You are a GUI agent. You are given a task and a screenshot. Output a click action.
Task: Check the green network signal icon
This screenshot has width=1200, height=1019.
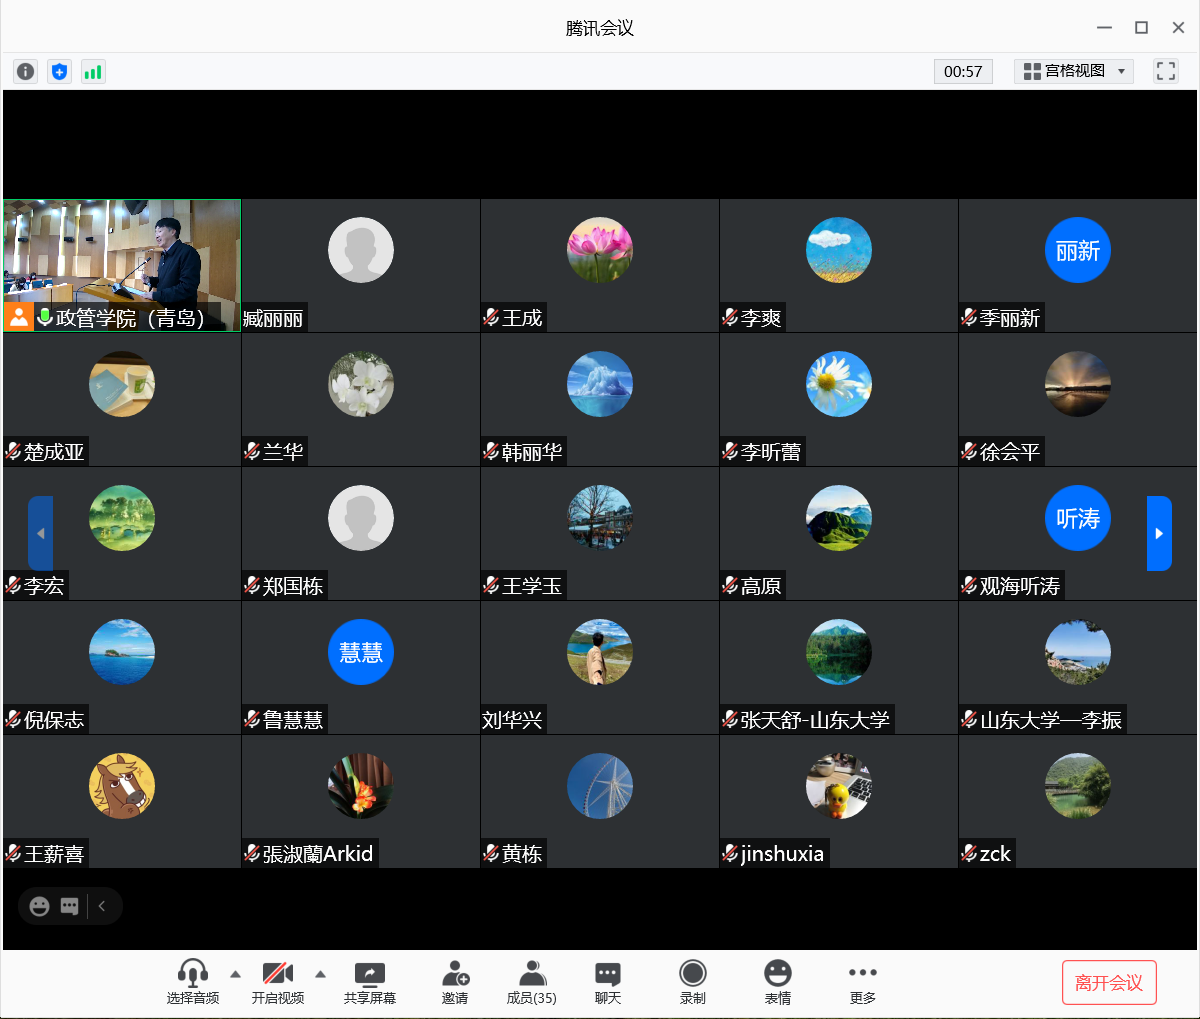(93, 71)
